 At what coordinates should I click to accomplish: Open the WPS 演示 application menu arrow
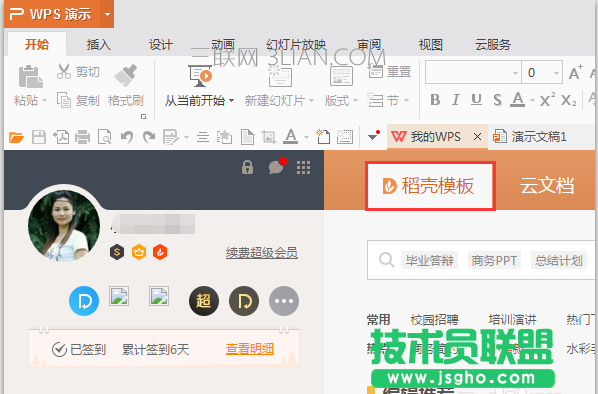point(107,14)
